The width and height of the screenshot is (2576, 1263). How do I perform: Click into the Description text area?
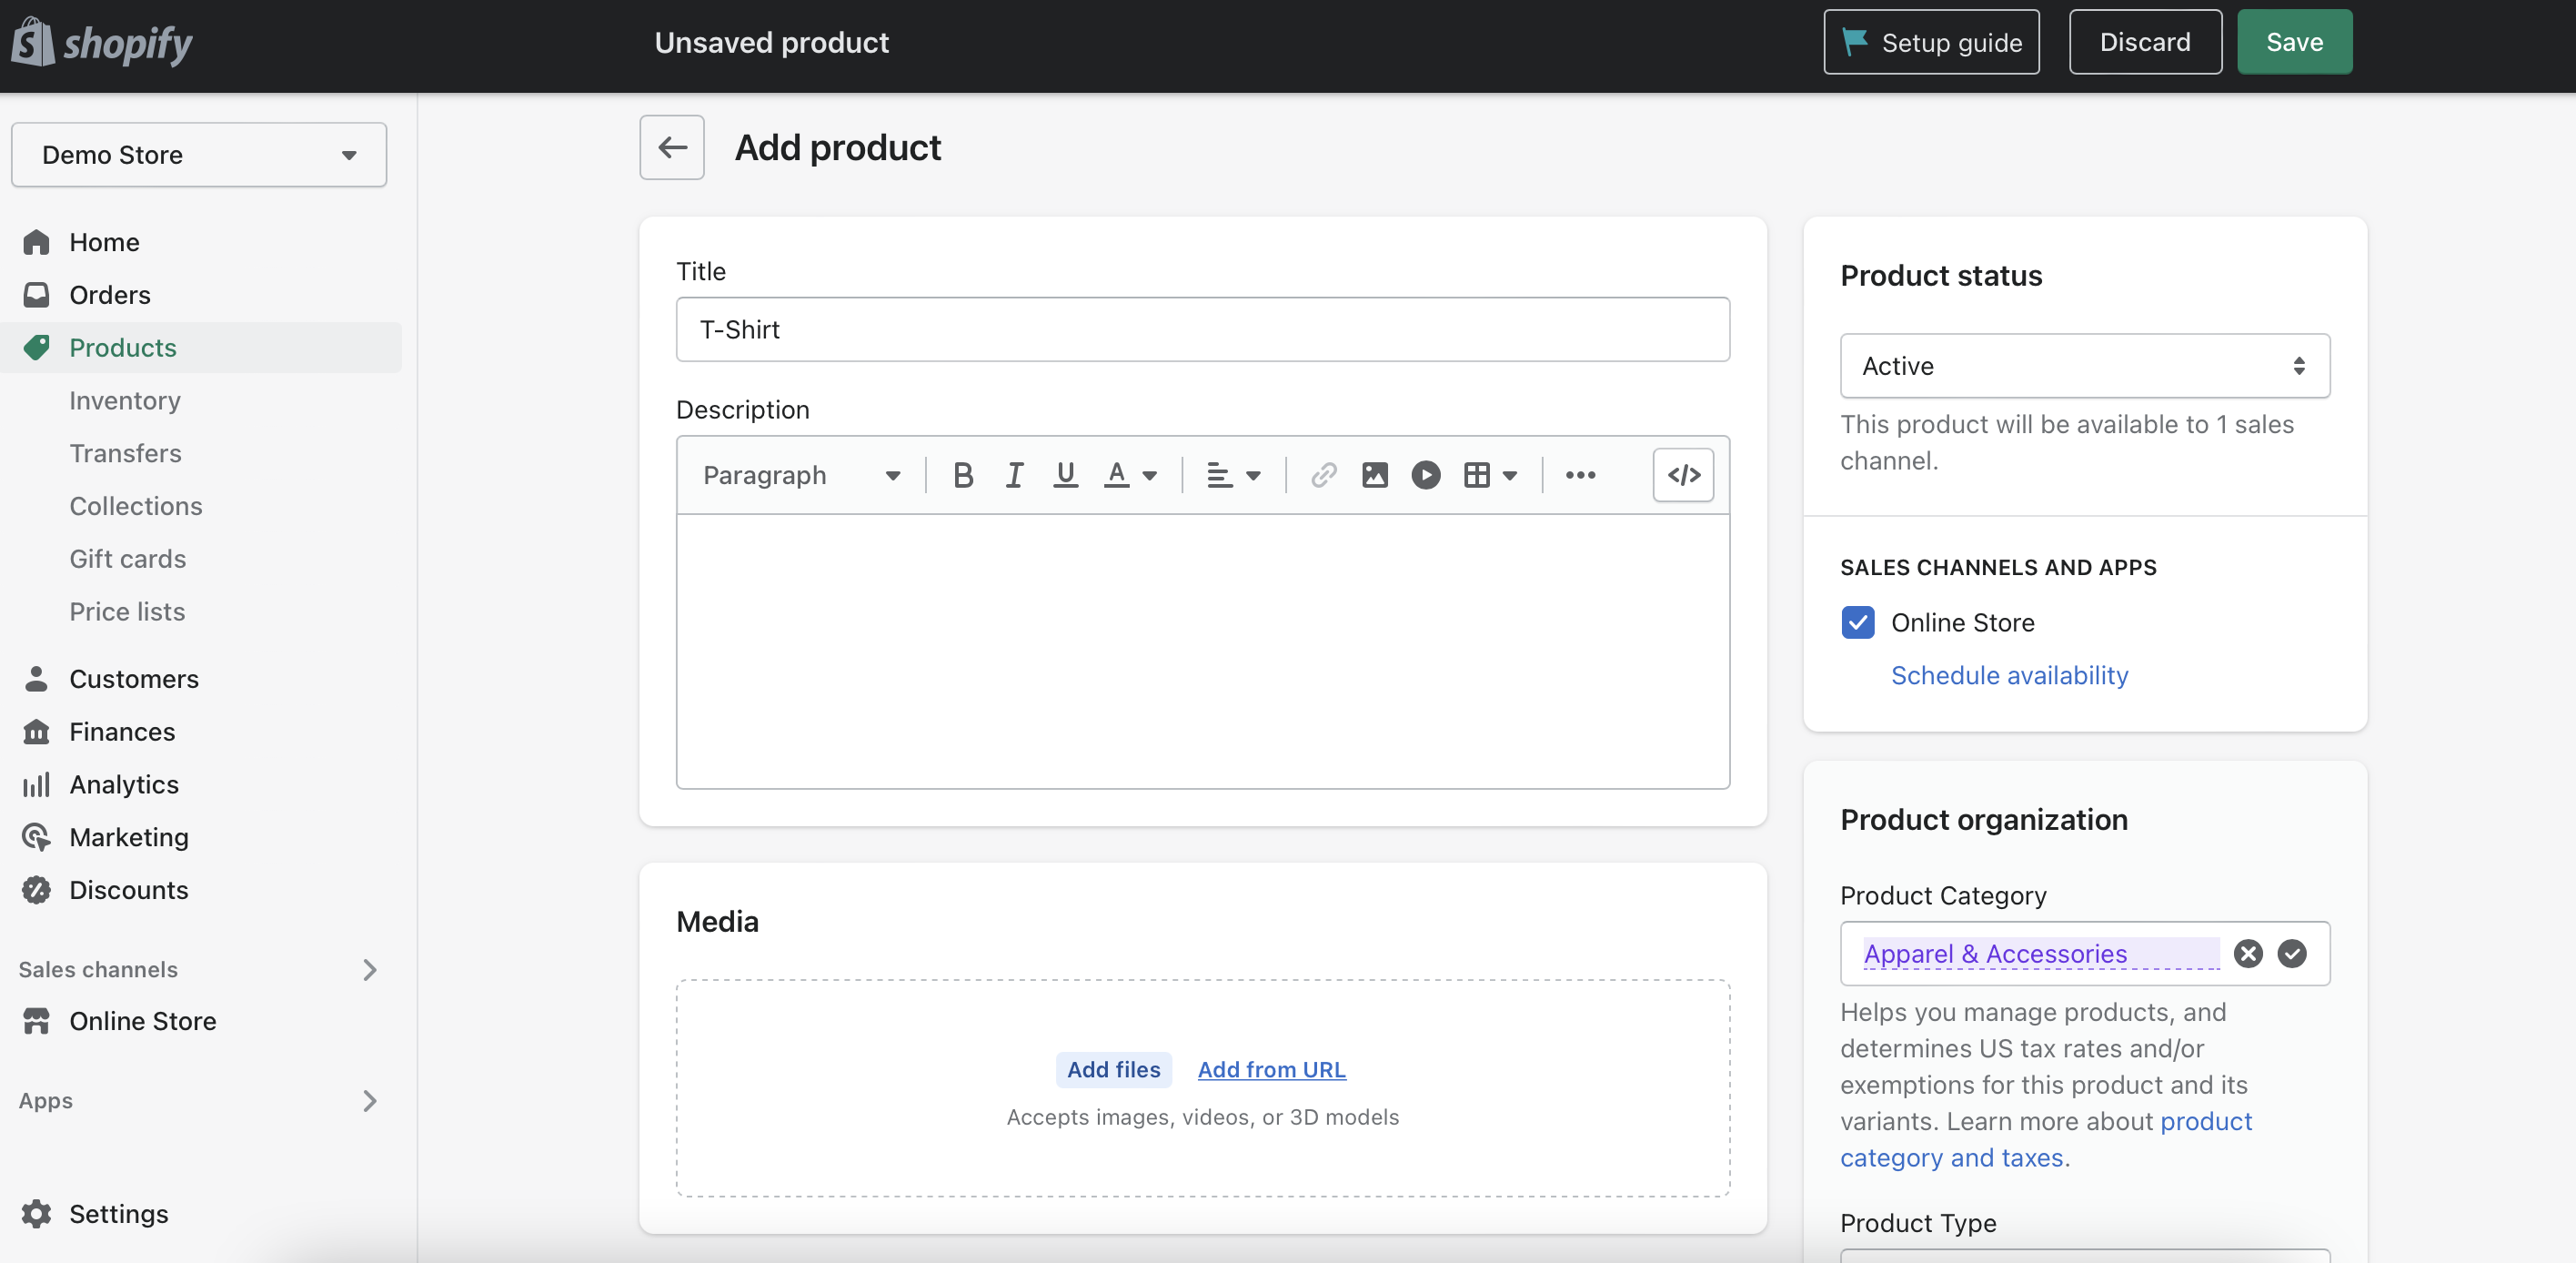(x=1202, y=651)
